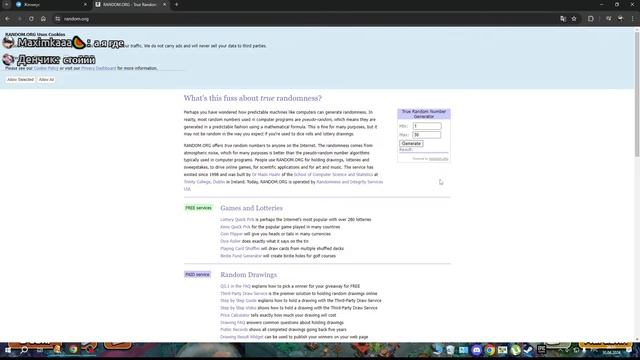
Task: Click the Min value input field
Action: [427, 126]
